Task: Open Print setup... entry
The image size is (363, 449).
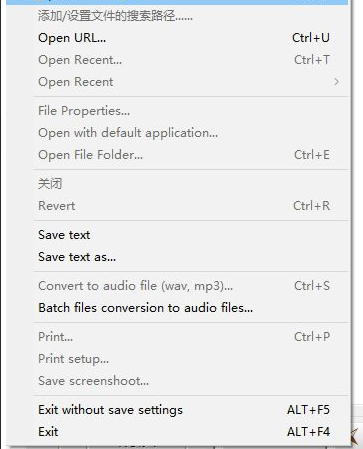Action: click(177, 359)
